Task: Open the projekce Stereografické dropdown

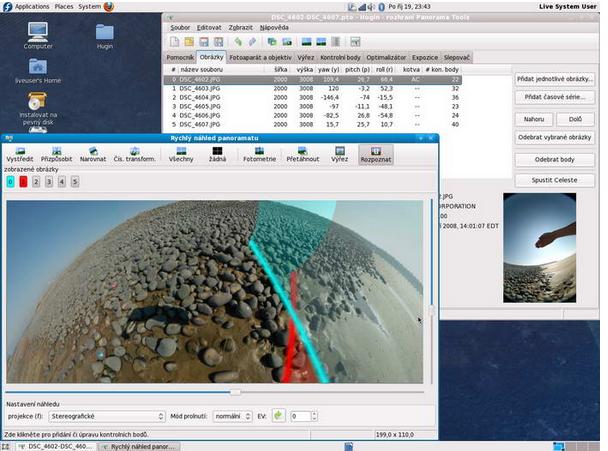Action: (107, 416)
